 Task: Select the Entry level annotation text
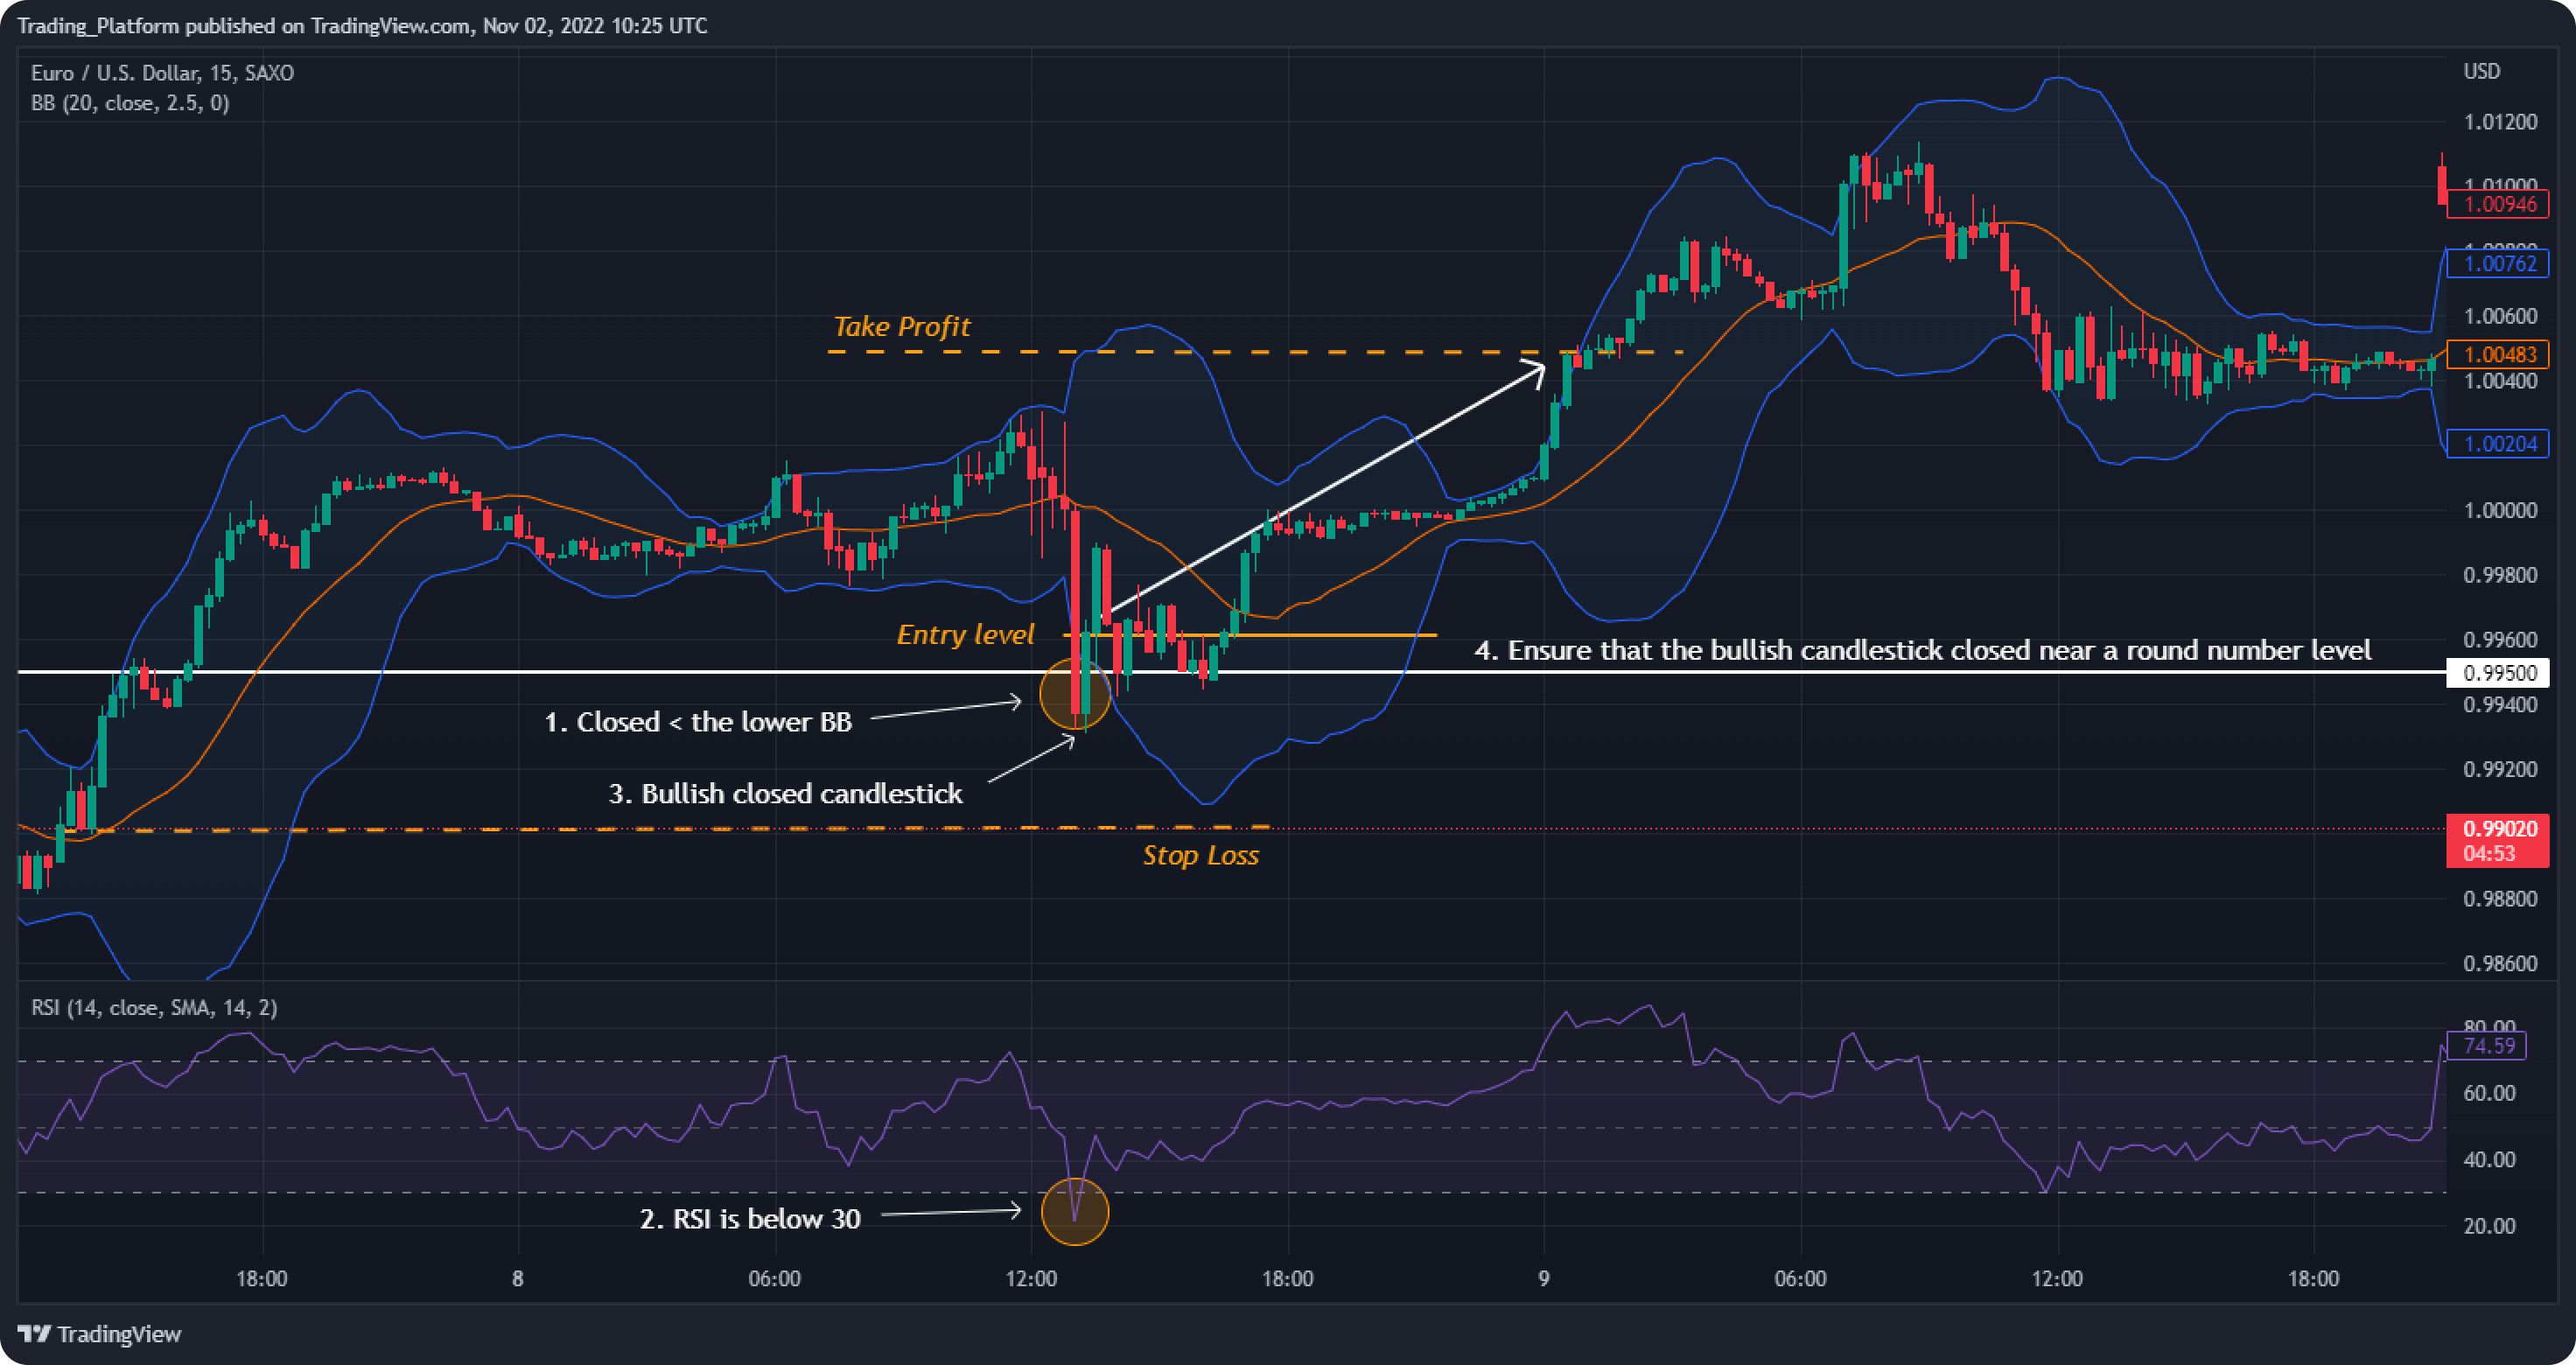coord(966,634)
